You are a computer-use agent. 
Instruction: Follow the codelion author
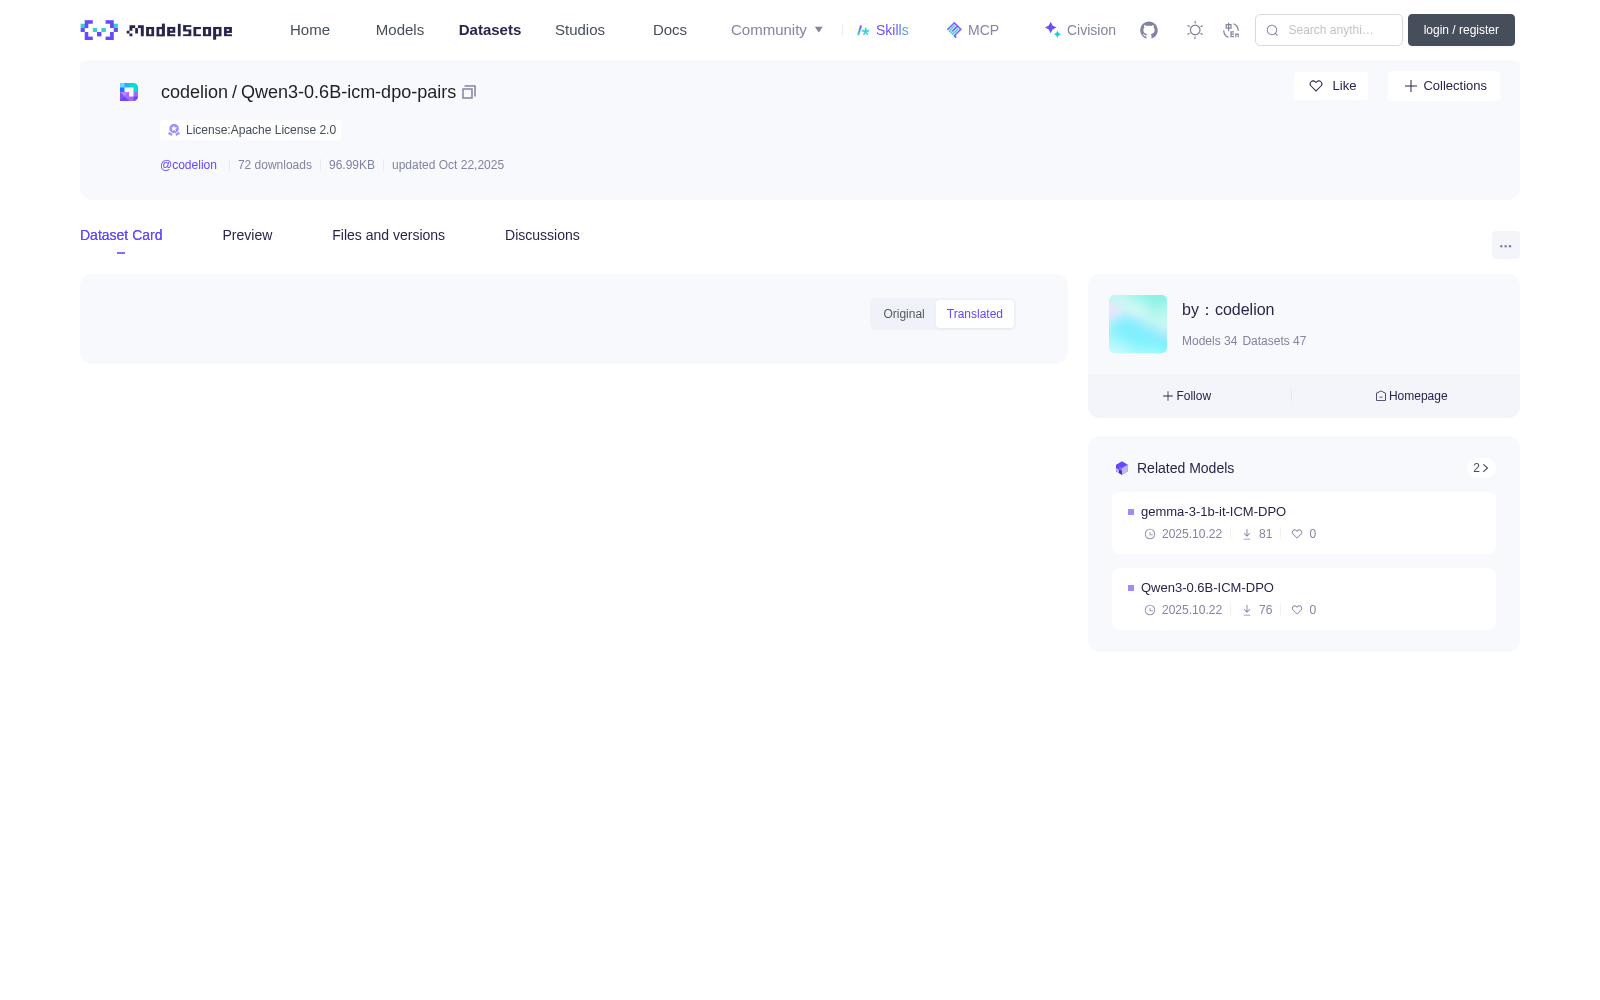(x=1187, y=396)
